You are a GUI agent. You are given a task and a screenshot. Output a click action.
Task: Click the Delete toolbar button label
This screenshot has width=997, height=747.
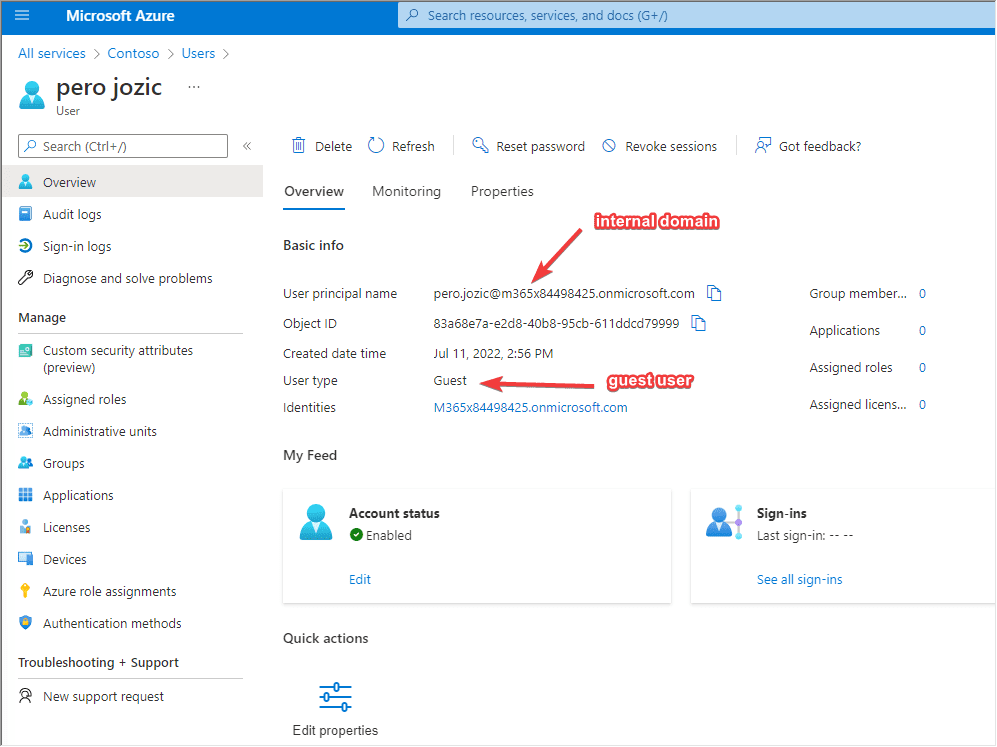(333, 146)
